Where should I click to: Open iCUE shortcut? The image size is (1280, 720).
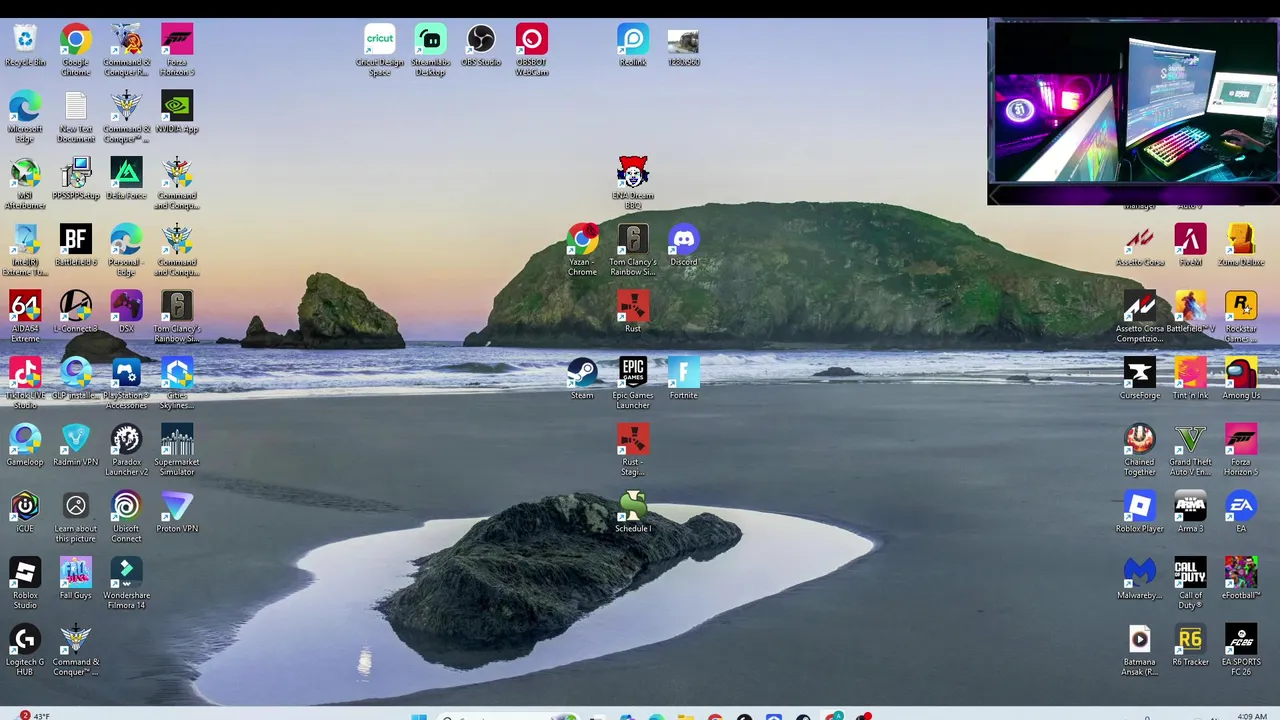[25, 512]
